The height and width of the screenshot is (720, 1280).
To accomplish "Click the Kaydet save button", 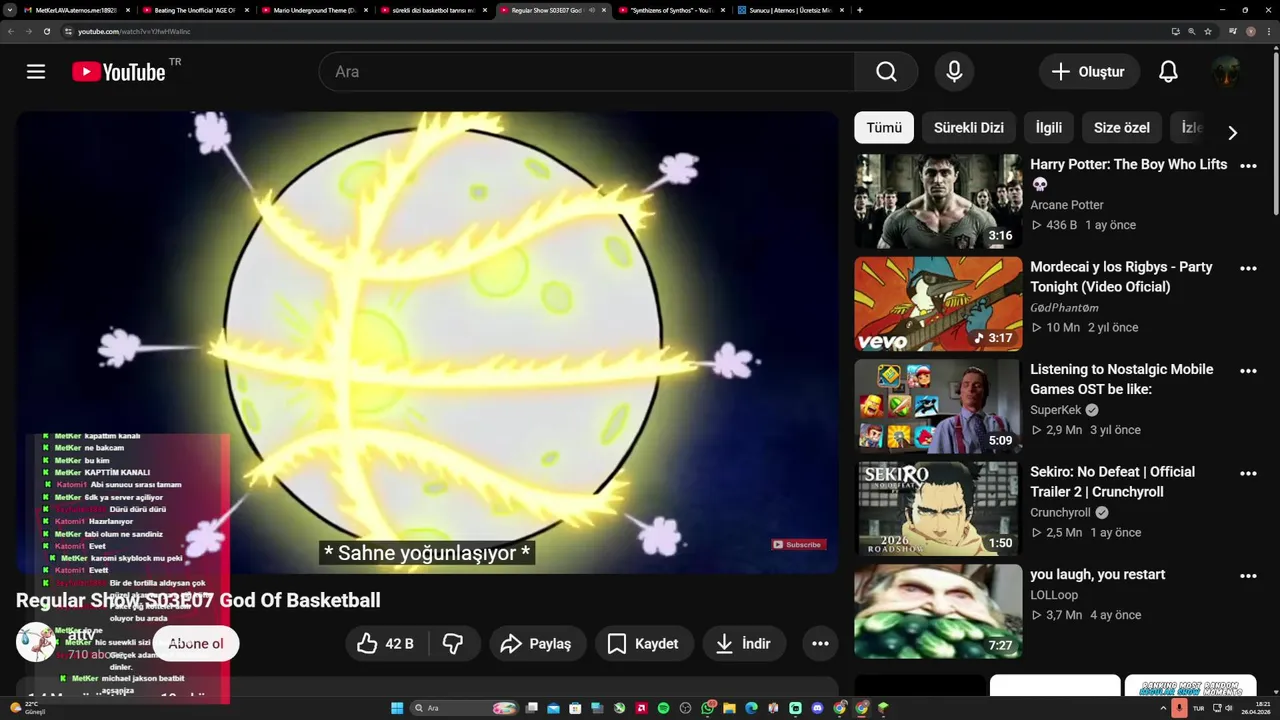I will [644, 644].
